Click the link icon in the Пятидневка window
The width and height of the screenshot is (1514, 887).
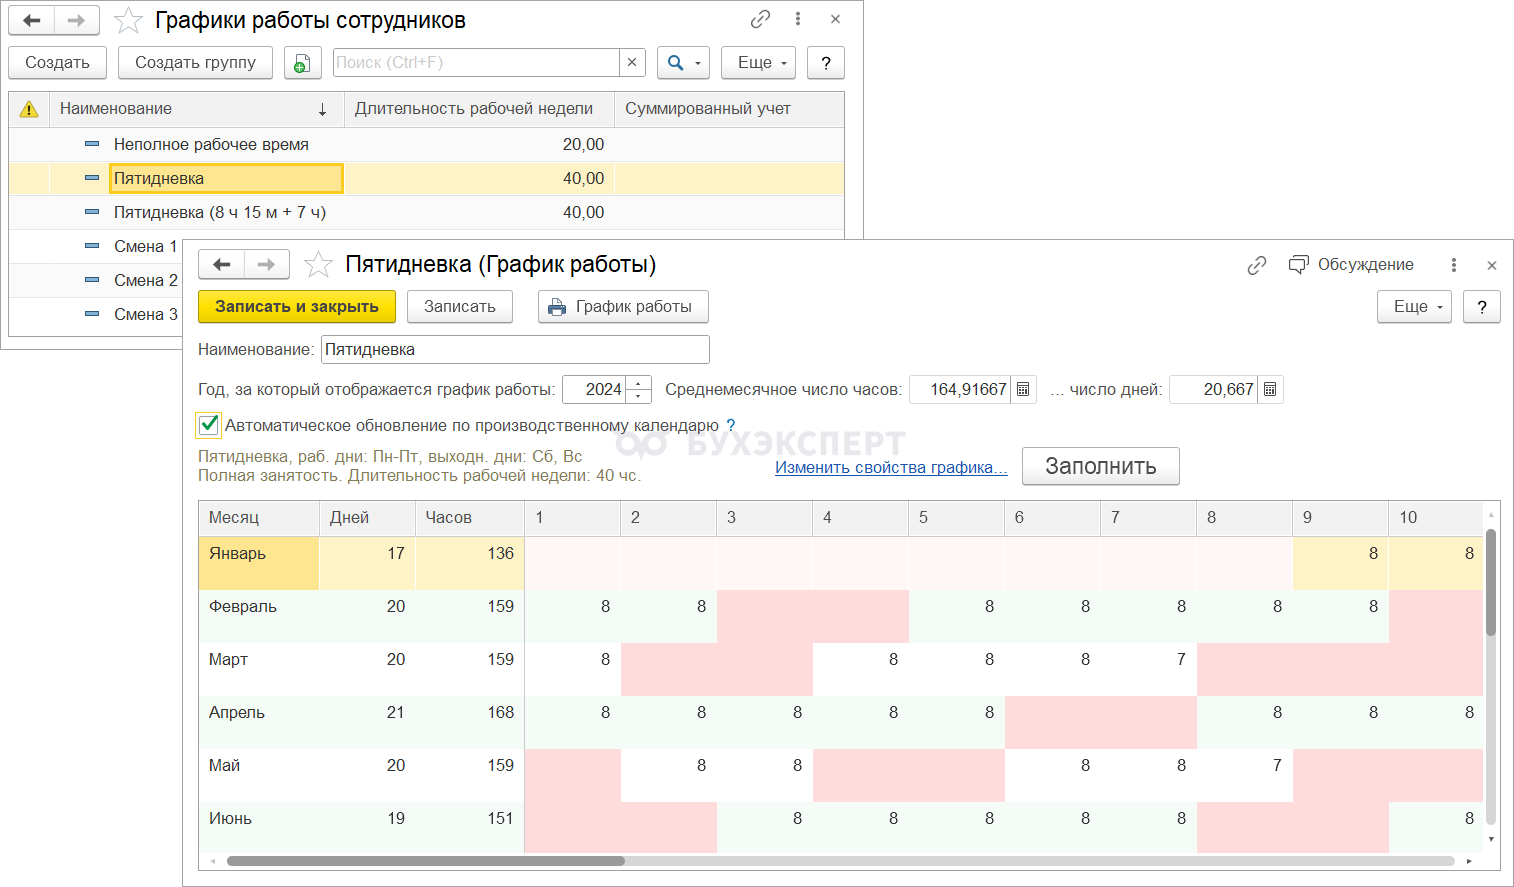click(1257, 265)
